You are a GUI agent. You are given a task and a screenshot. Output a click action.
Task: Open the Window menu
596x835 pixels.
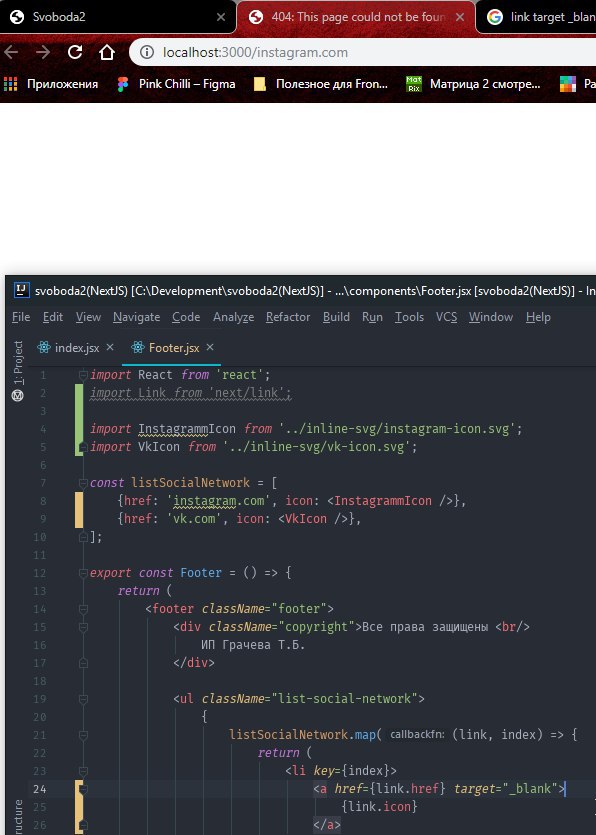[491, 317]
